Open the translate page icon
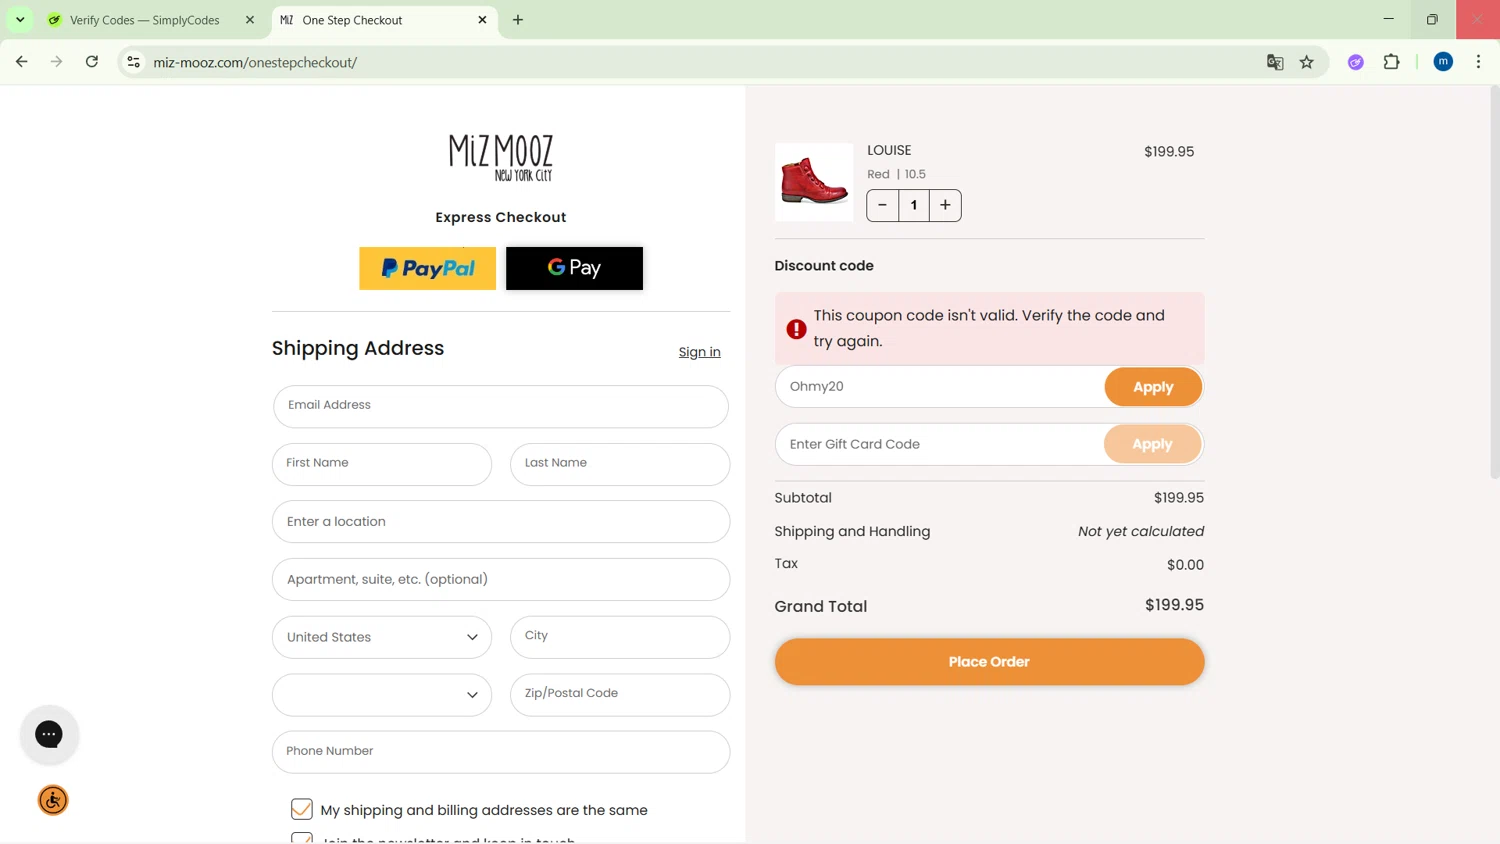The image size is (1500, 844). click(x=1275, y=62)
